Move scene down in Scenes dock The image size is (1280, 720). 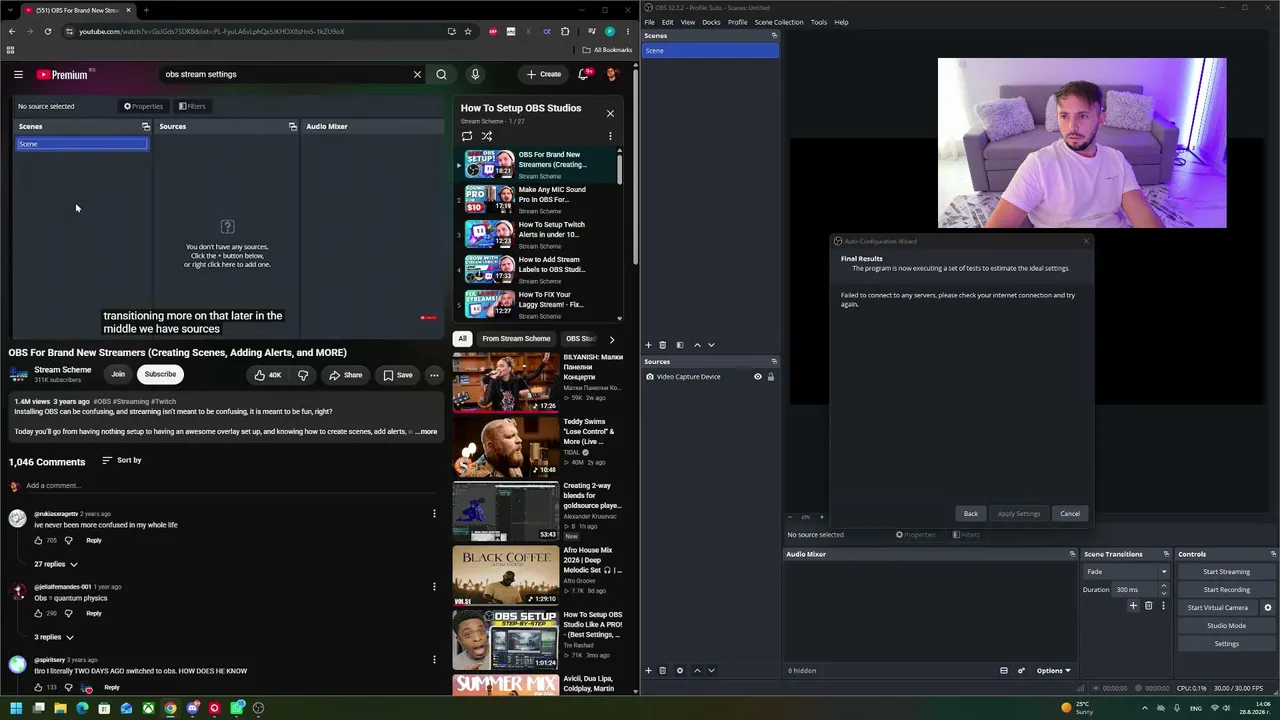711,345
